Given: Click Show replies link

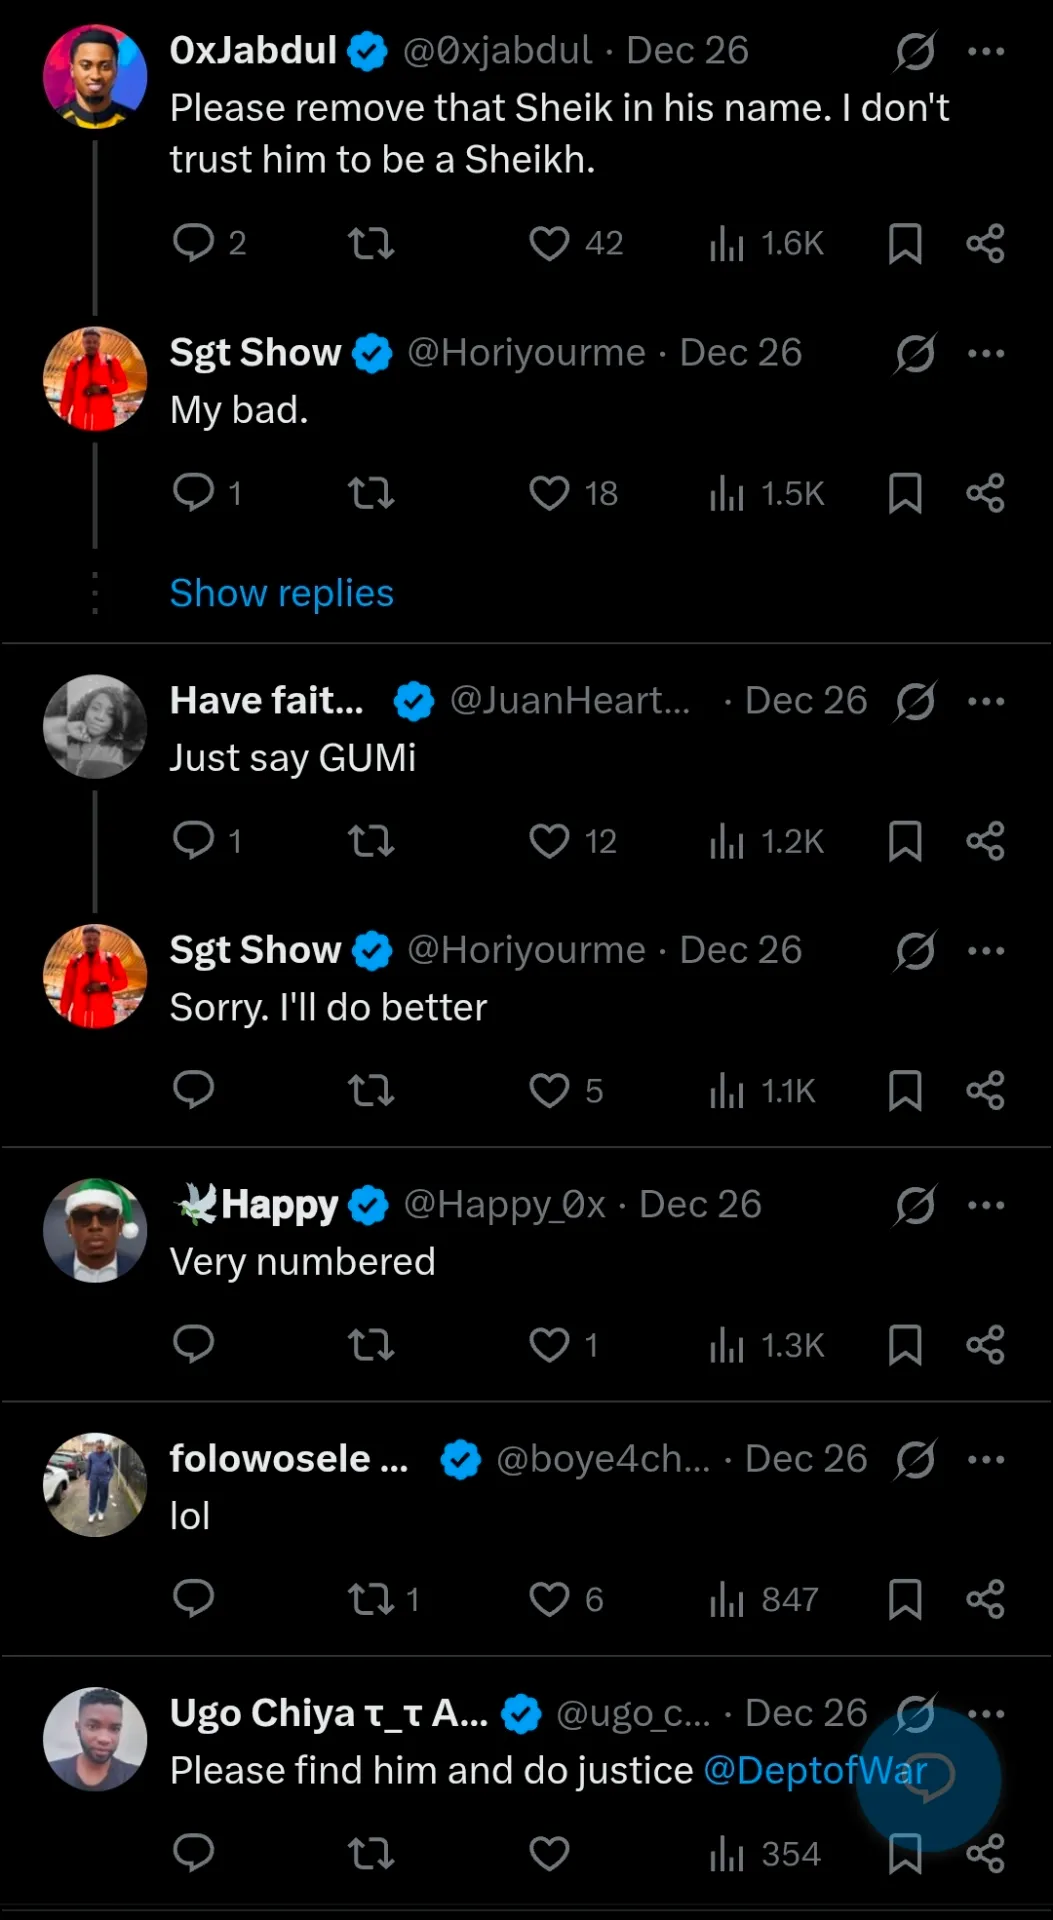Looking at the screenshot, I should (282, 593).
